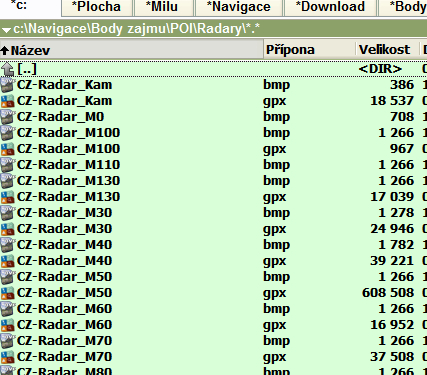Select CZ-Radar_M130 gpx file name
Image resolution: width=427 pixels, height=375 pixels.
click(68, 197)
